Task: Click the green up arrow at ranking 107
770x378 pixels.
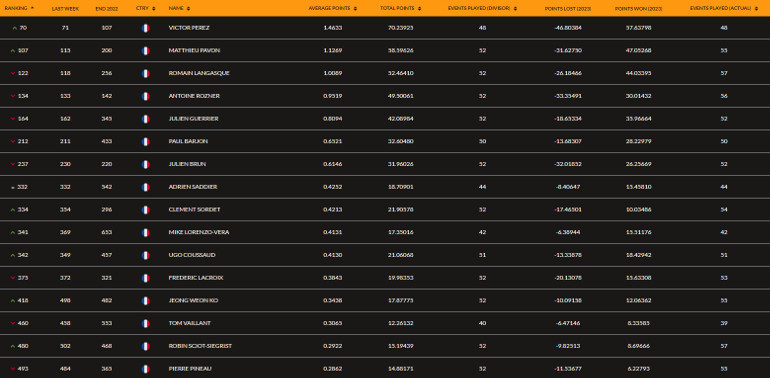Action: click(12, 51)
